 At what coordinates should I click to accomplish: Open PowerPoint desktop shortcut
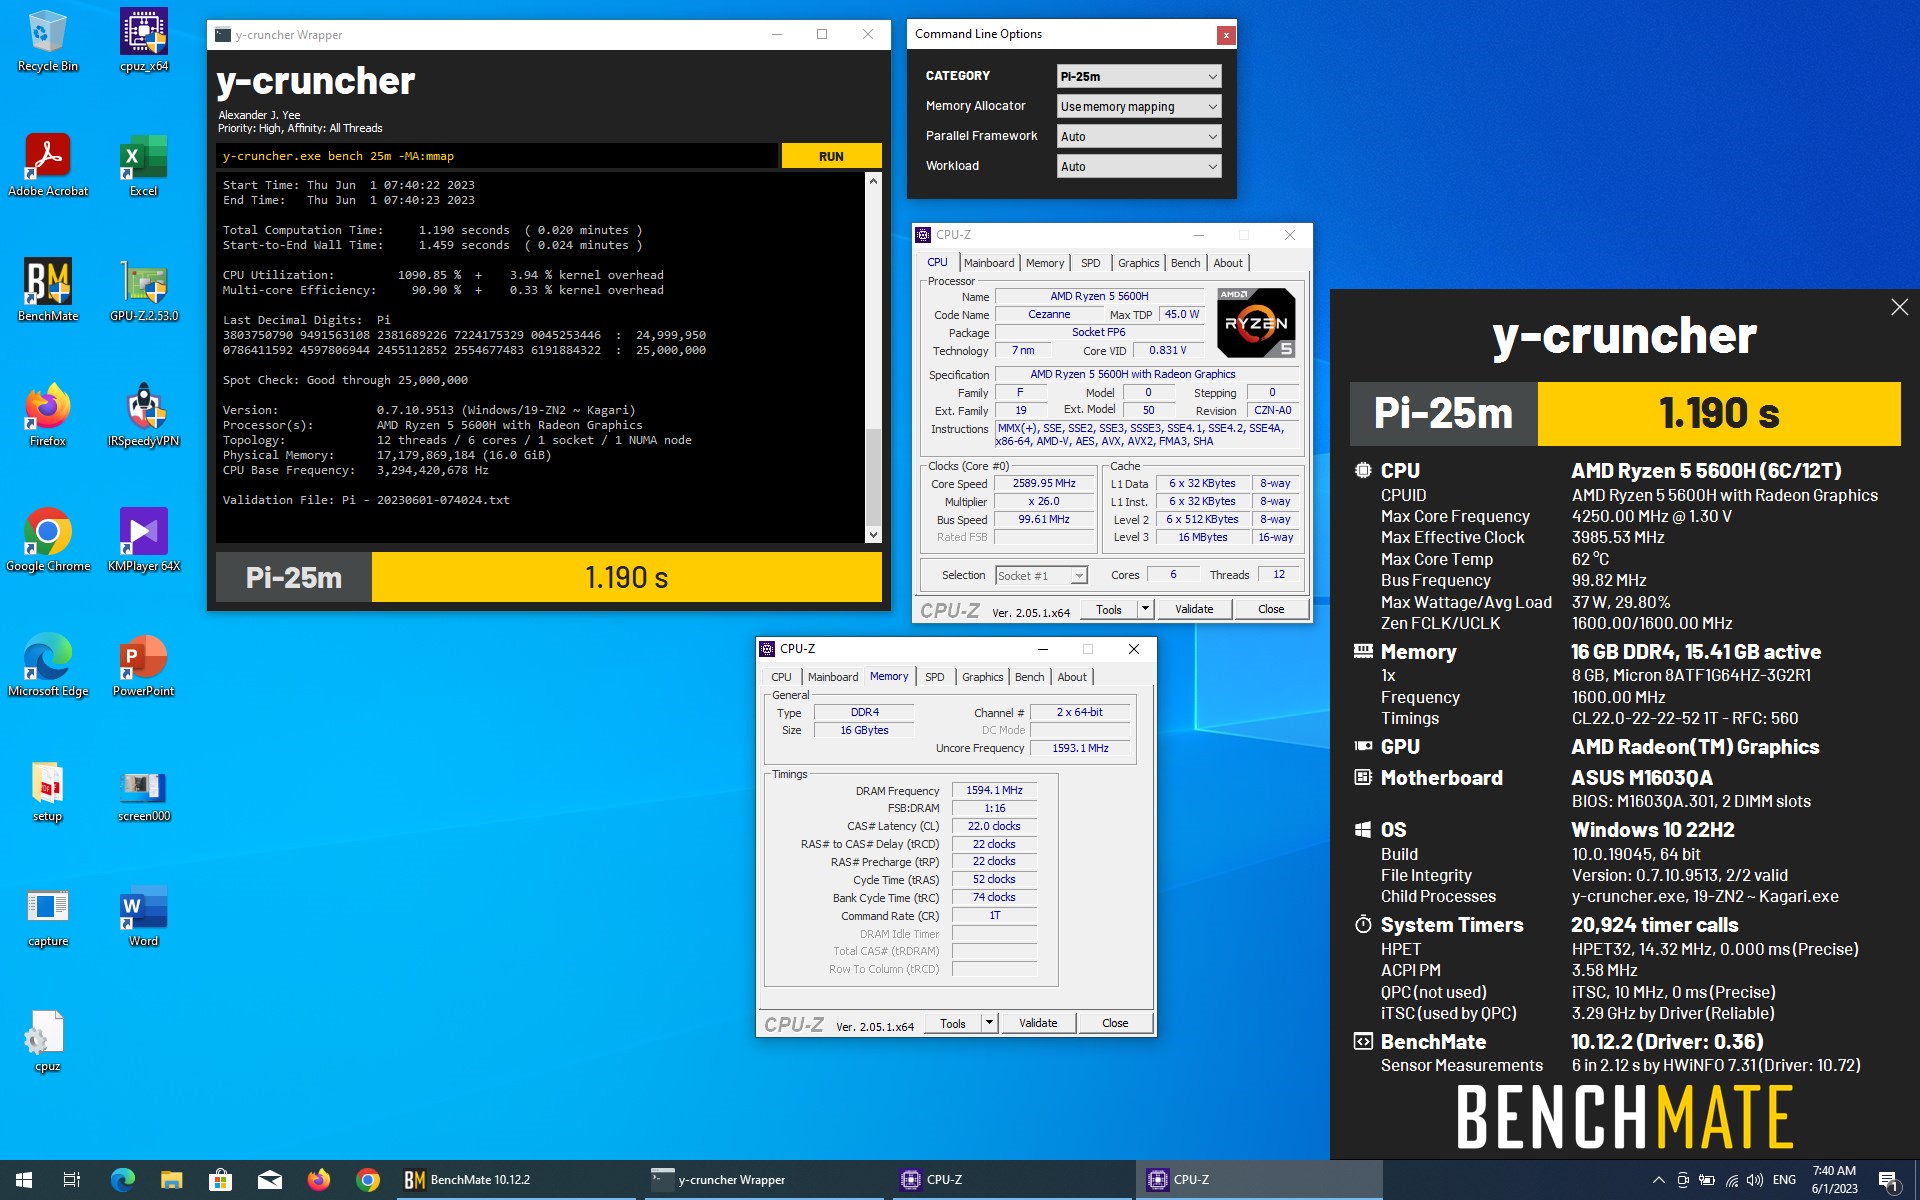click(144, 666)
